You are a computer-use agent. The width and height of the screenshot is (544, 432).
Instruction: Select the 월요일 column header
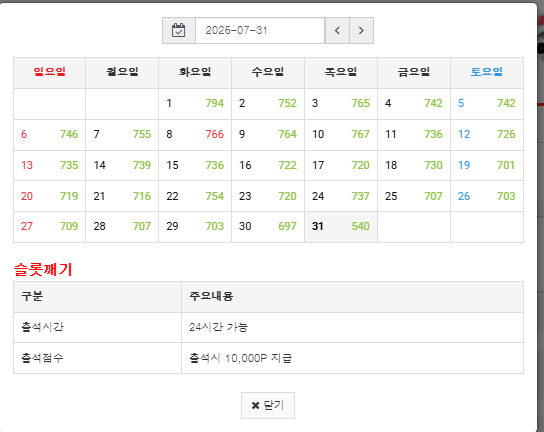[122, 73]
